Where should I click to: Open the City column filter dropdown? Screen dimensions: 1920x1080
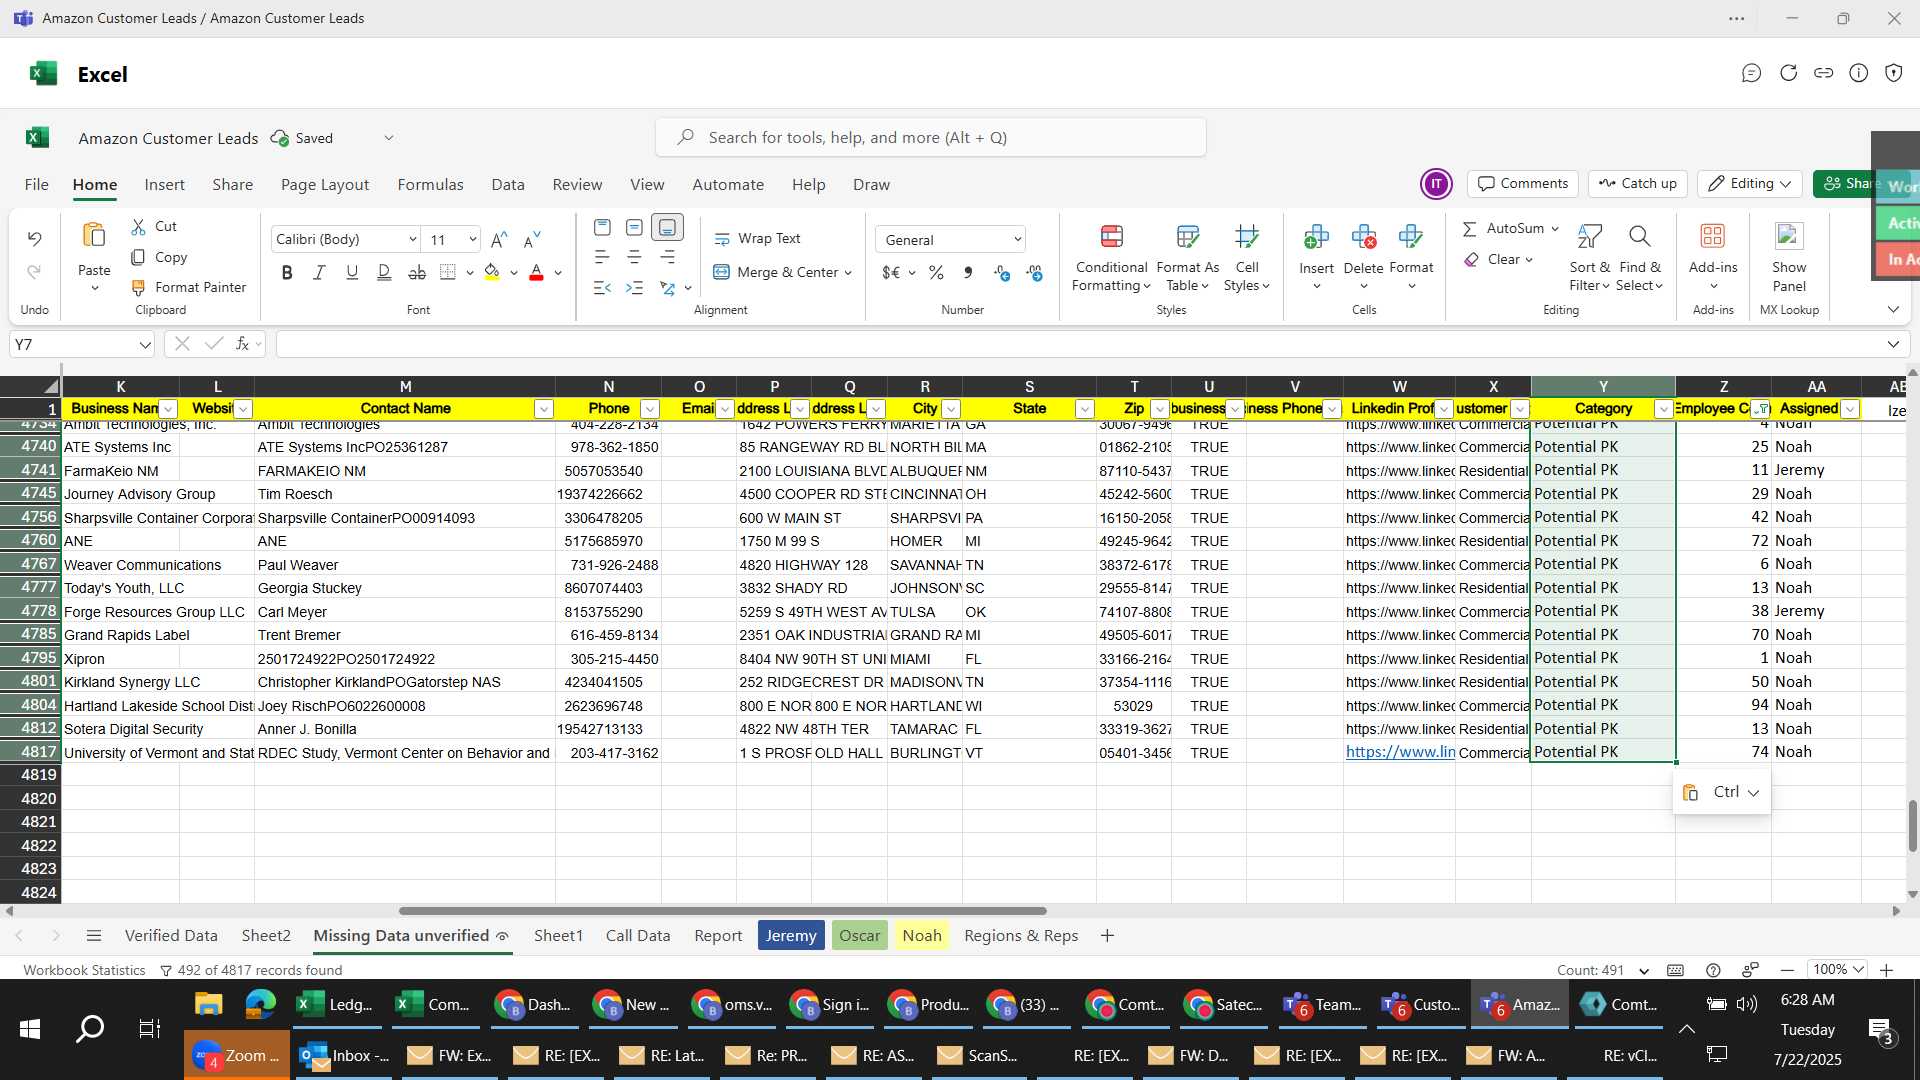[x=951, y=409]
